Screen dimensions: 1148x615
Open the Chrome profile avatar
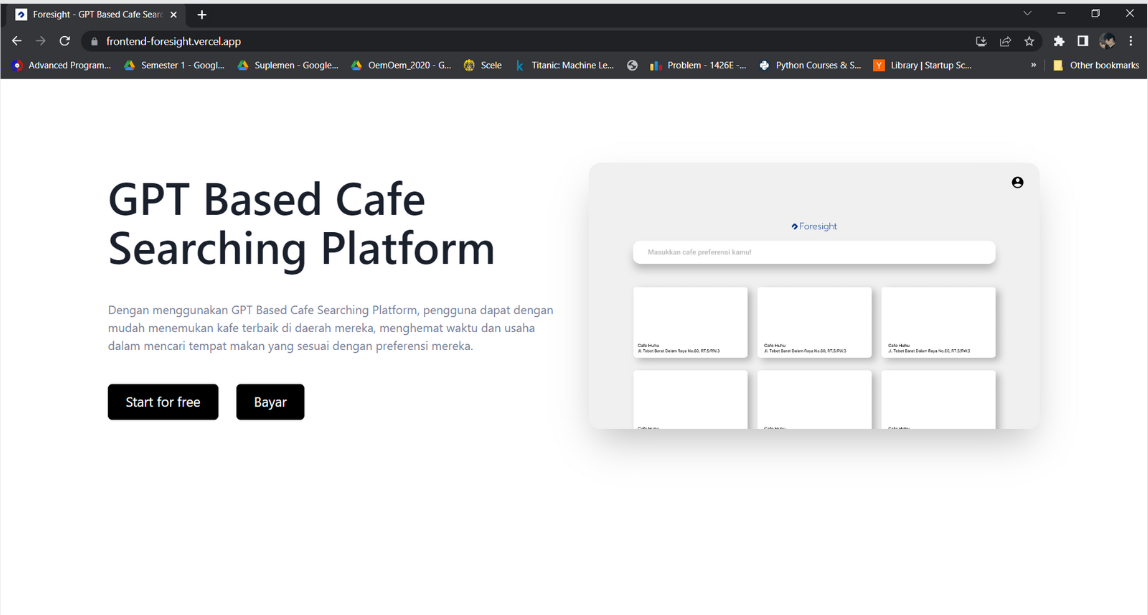coord(1107,41)
